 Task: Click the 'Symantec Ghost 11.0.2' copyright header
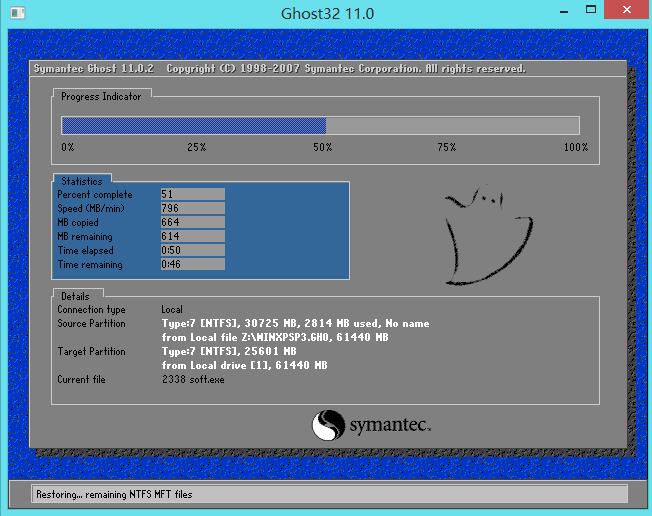(279, 69)
